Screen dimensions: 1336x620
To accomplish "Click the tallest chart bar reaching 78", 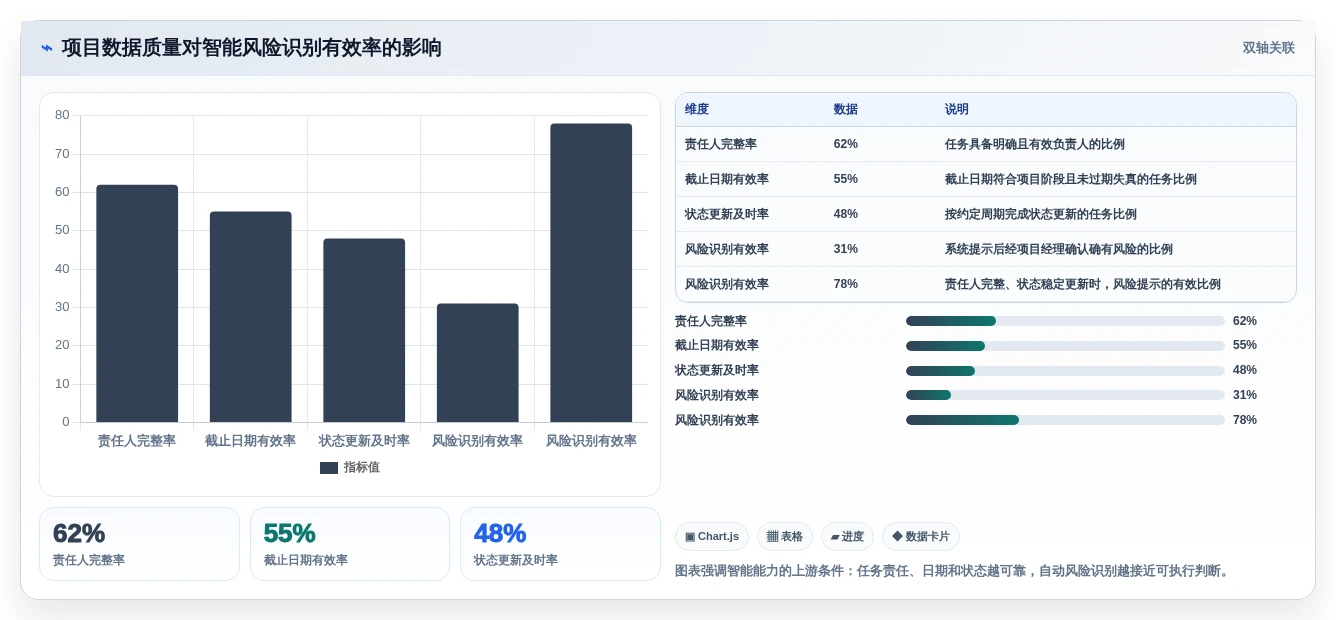I will click(591, 273).
